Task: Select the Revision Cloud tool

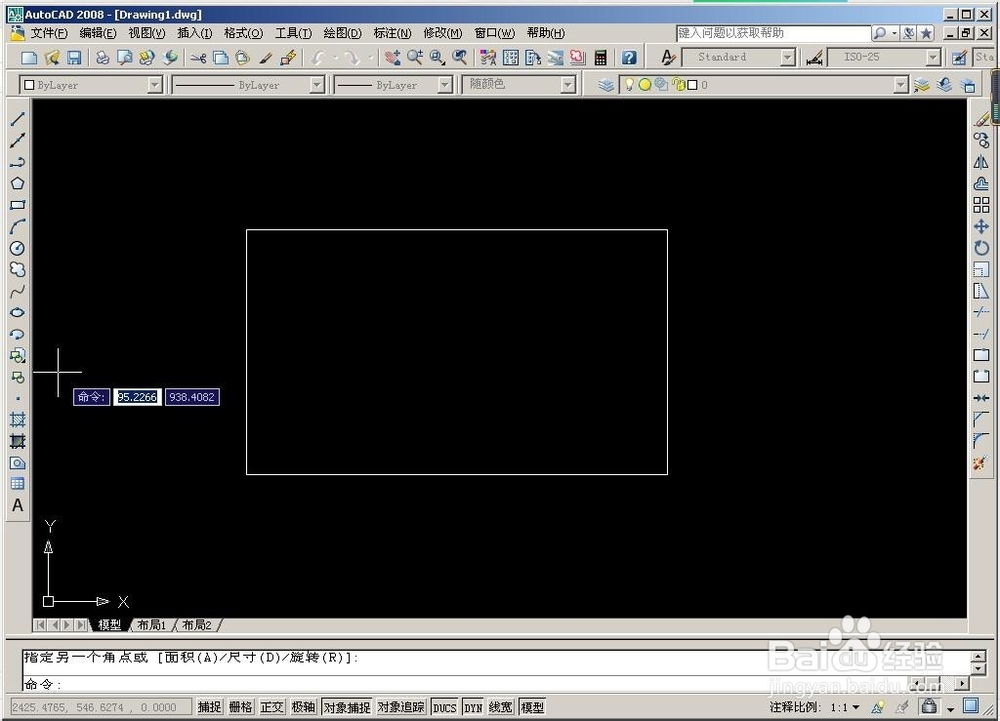Action: click(17, 270)
